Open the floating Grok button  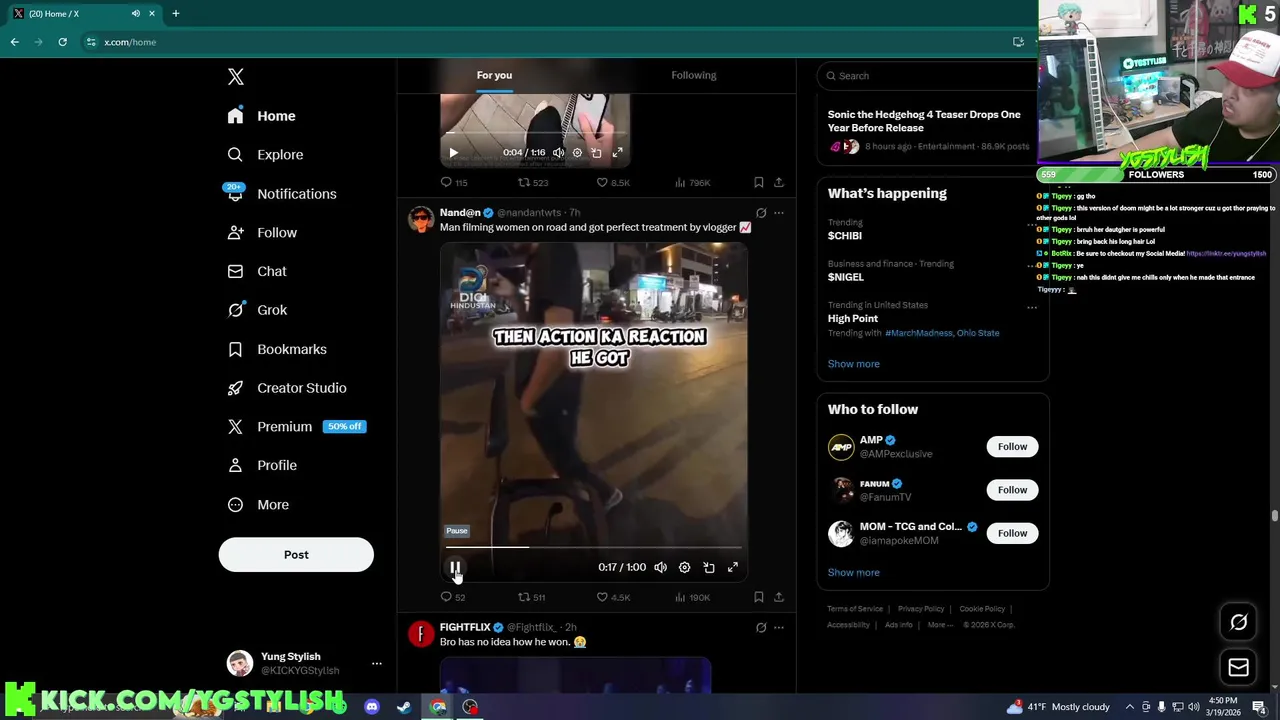[x=1238, y=623]
